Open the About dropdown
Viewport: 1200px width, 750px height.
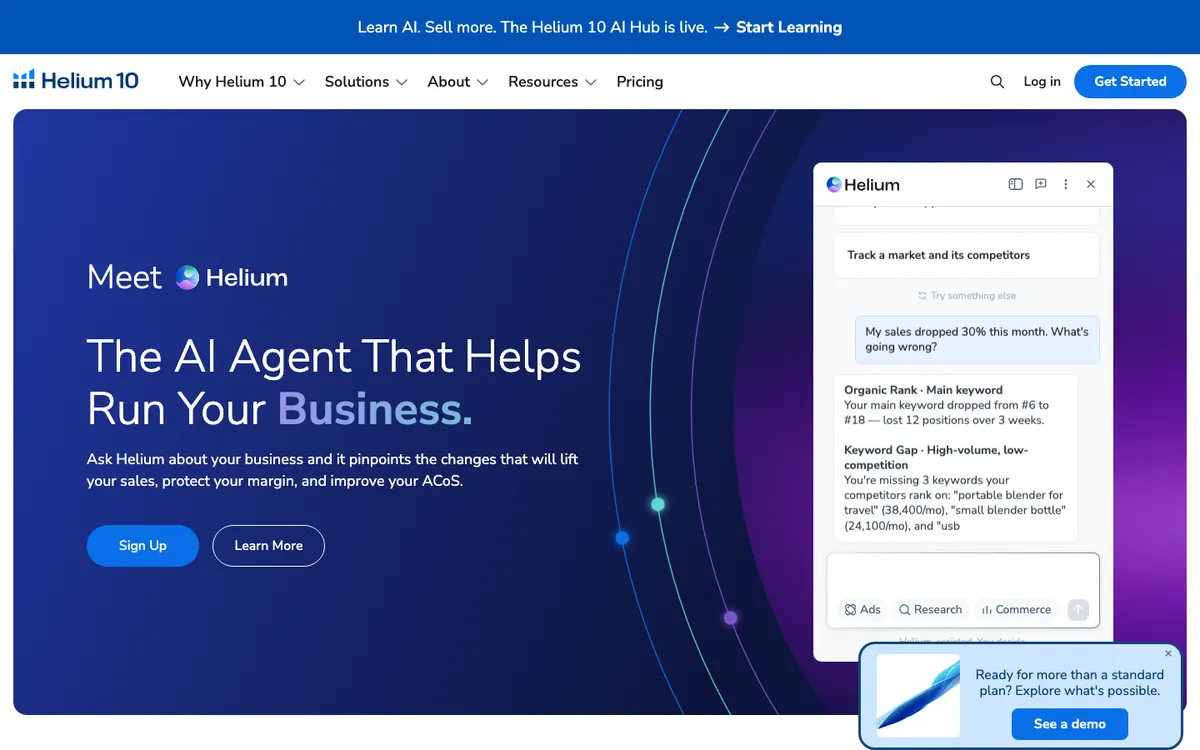point(458,82)
